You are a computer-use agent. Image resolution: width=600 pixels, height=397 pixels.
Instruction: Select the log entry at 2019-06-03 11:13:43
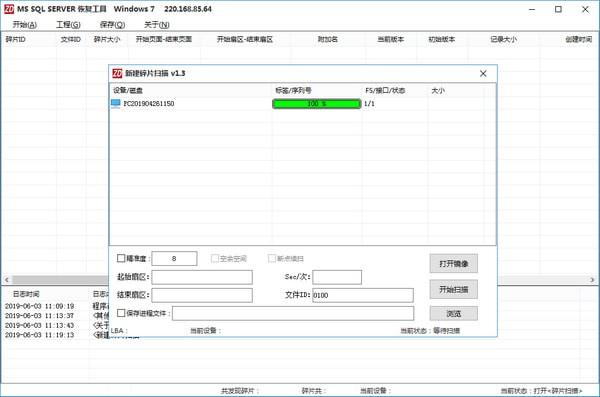pos(39,325)
